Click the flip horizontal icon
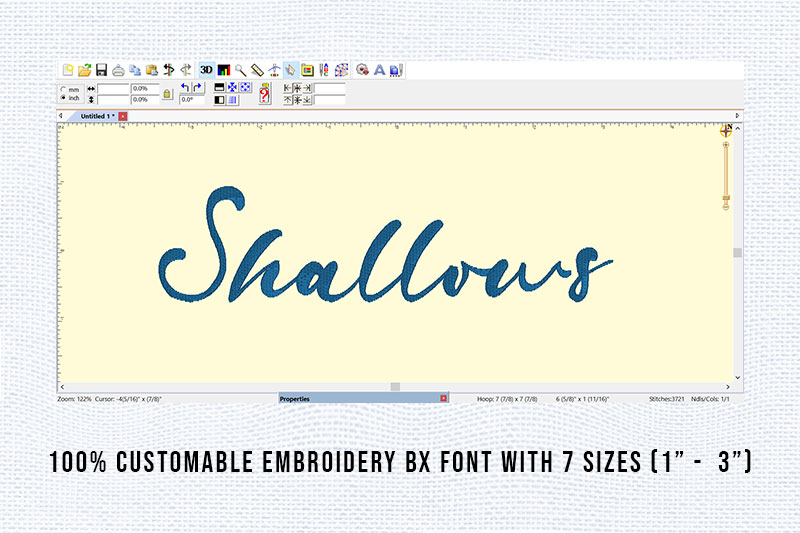 click(x=219, y=100)
